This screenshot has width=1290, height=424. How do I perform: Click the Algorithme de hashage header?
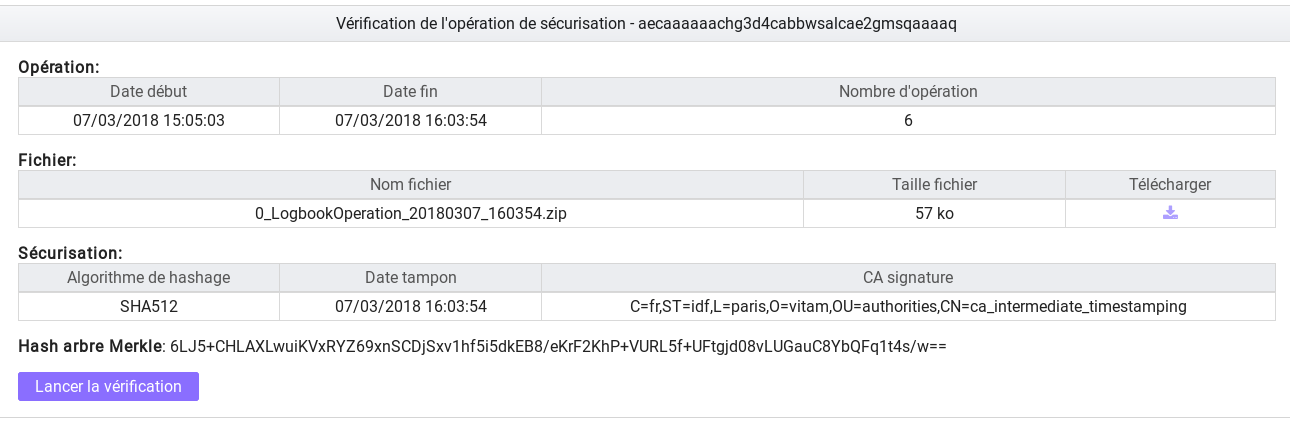point(149,277)
